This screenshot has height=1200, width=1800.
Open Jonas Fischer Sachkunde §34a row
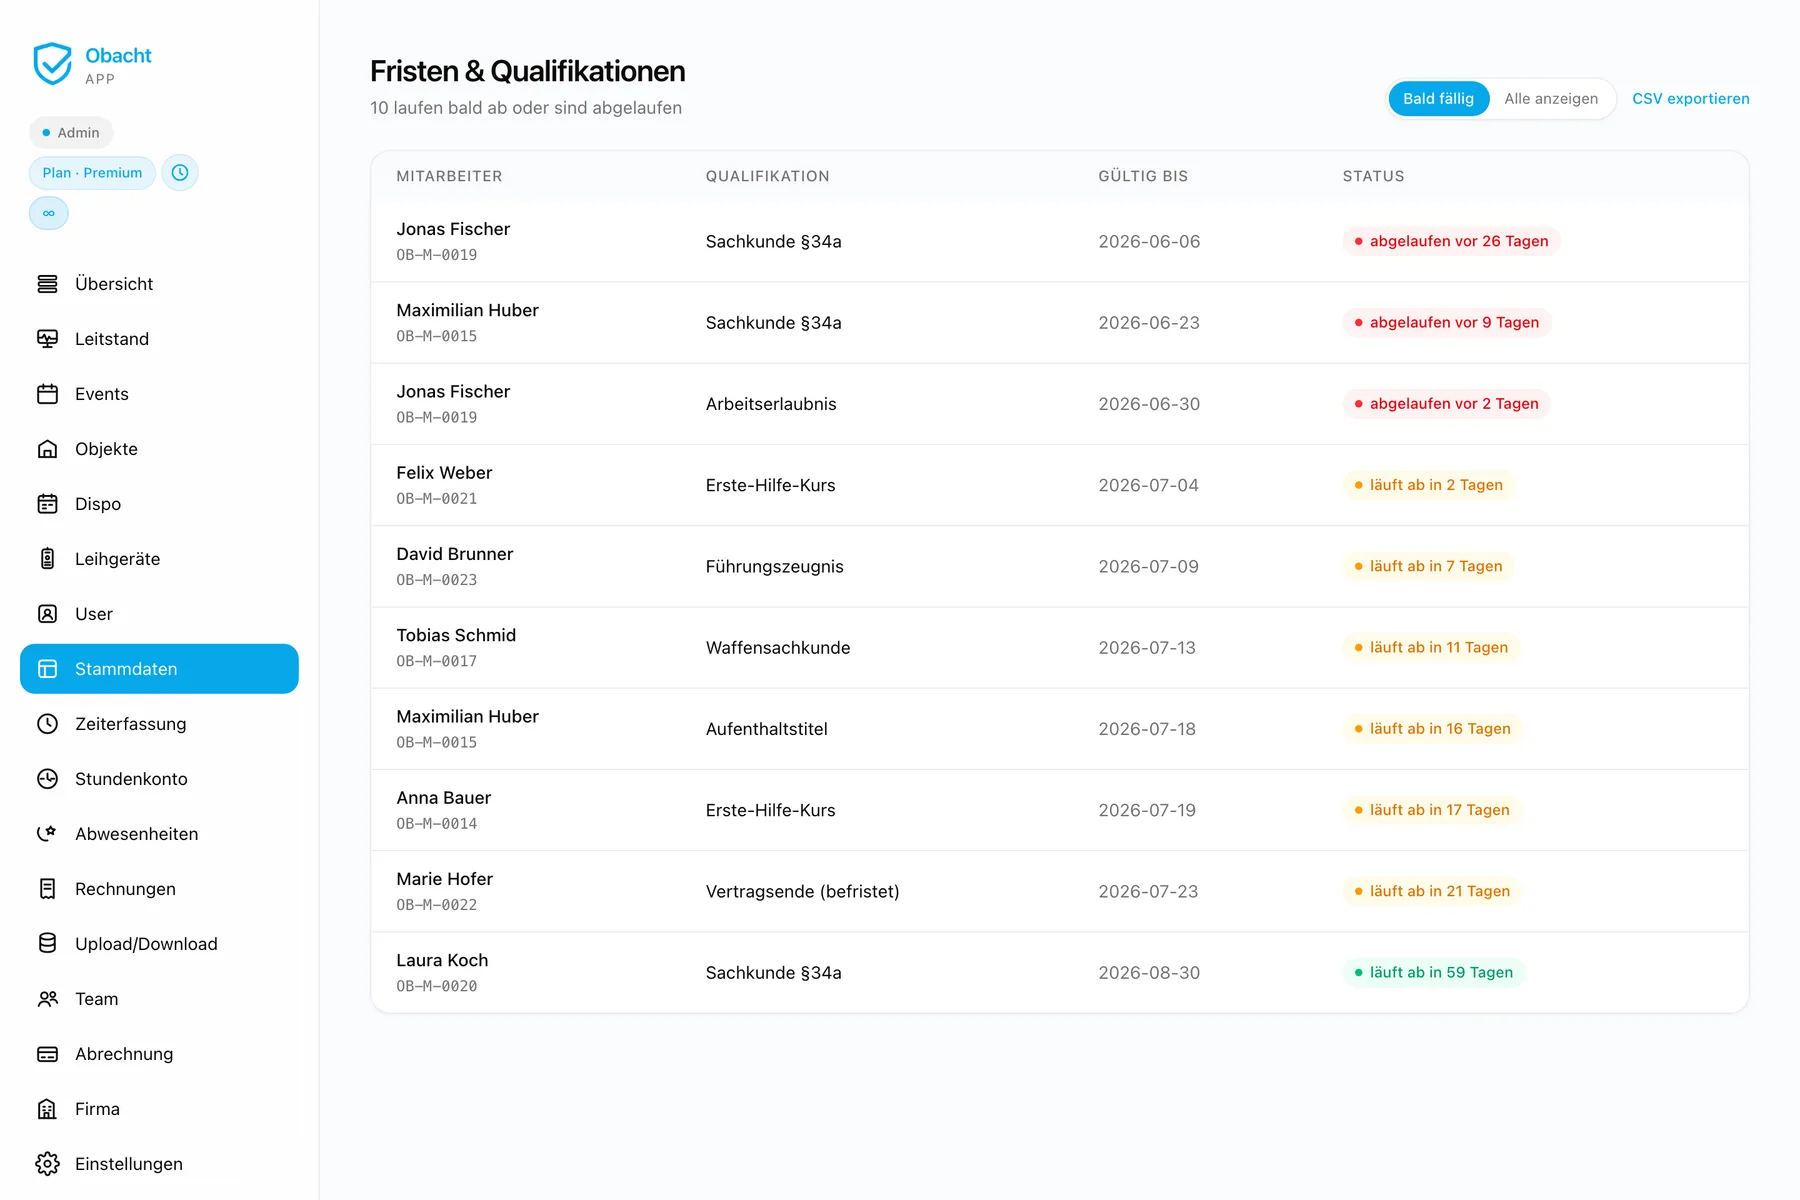tap(1060, 241)
